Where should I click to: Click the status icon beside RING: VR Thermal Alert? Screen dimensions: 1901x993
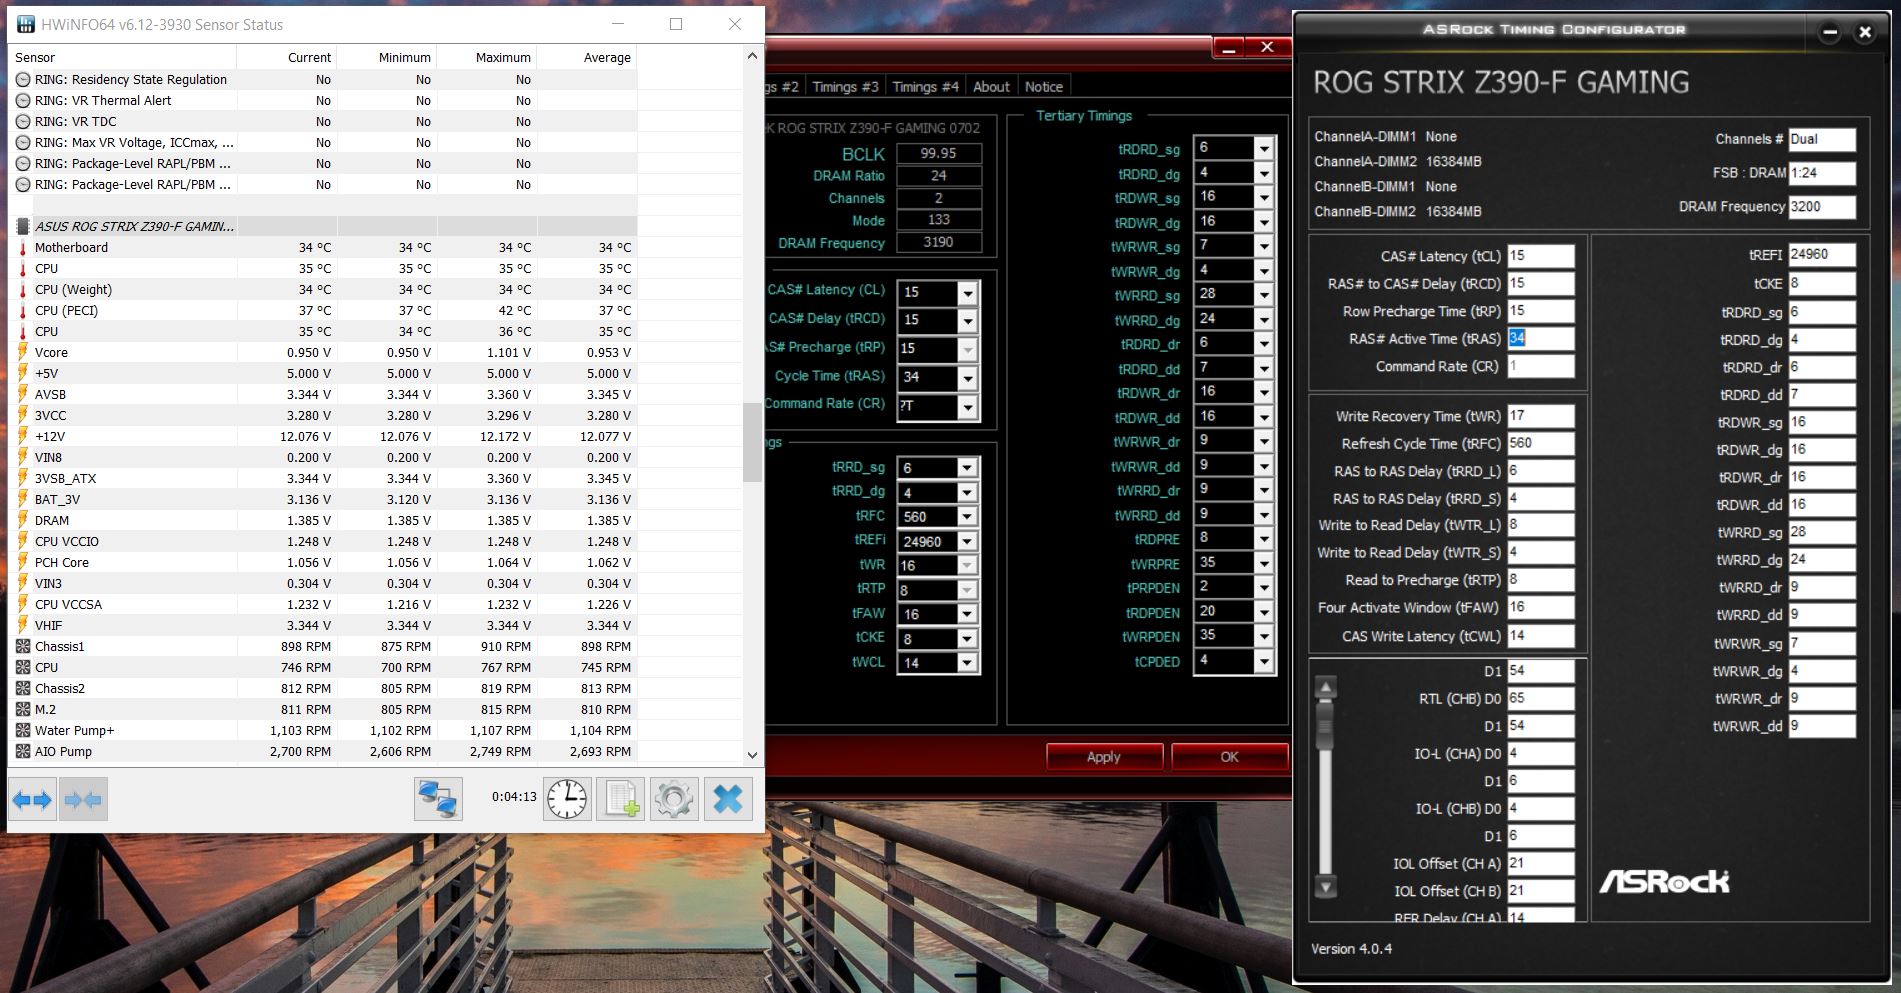point(23,101)
